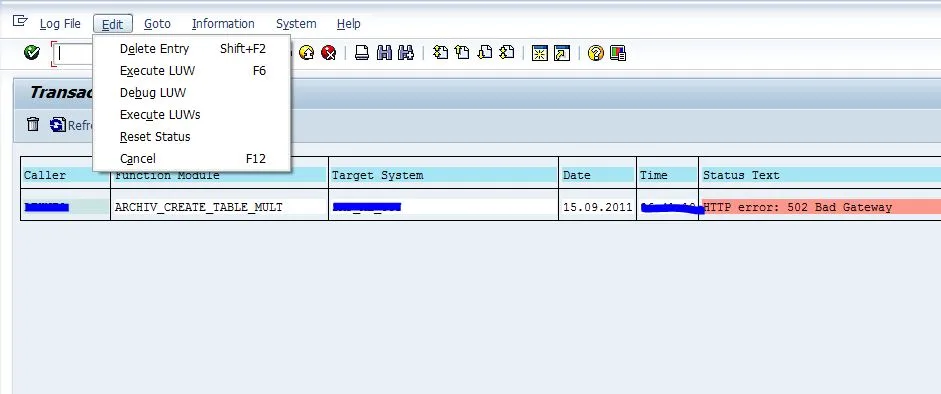Screen dimensions: 941x394
Task: Go to Last Page icon
Action: pos(507,53)
